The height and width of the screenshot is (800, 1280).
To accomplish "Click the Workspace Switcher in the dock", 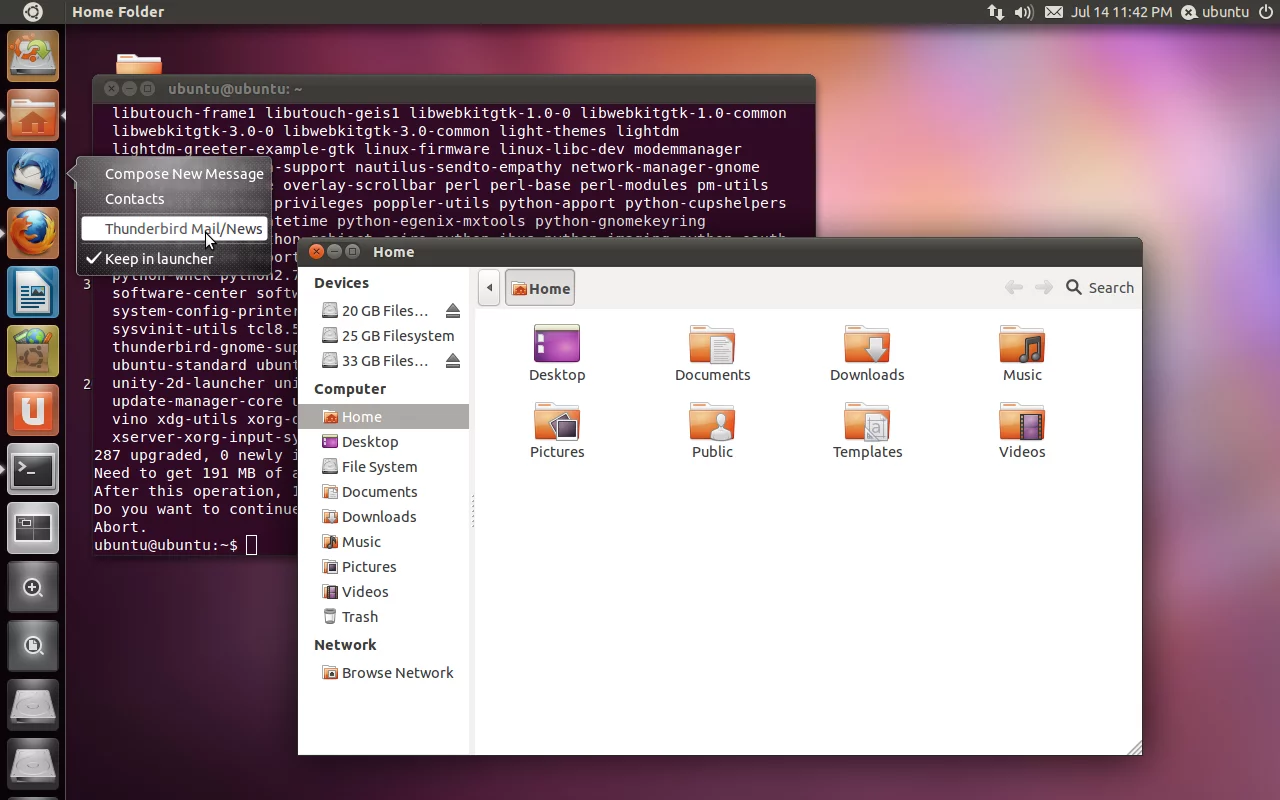I will pos(33,529).
